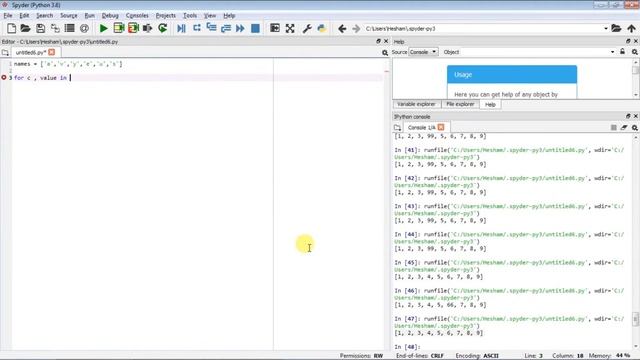Switch to Variable explorer tab

416,104
